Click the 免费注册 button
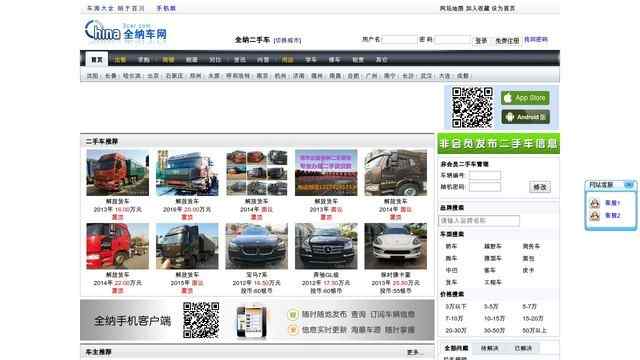 click(507, 41)
